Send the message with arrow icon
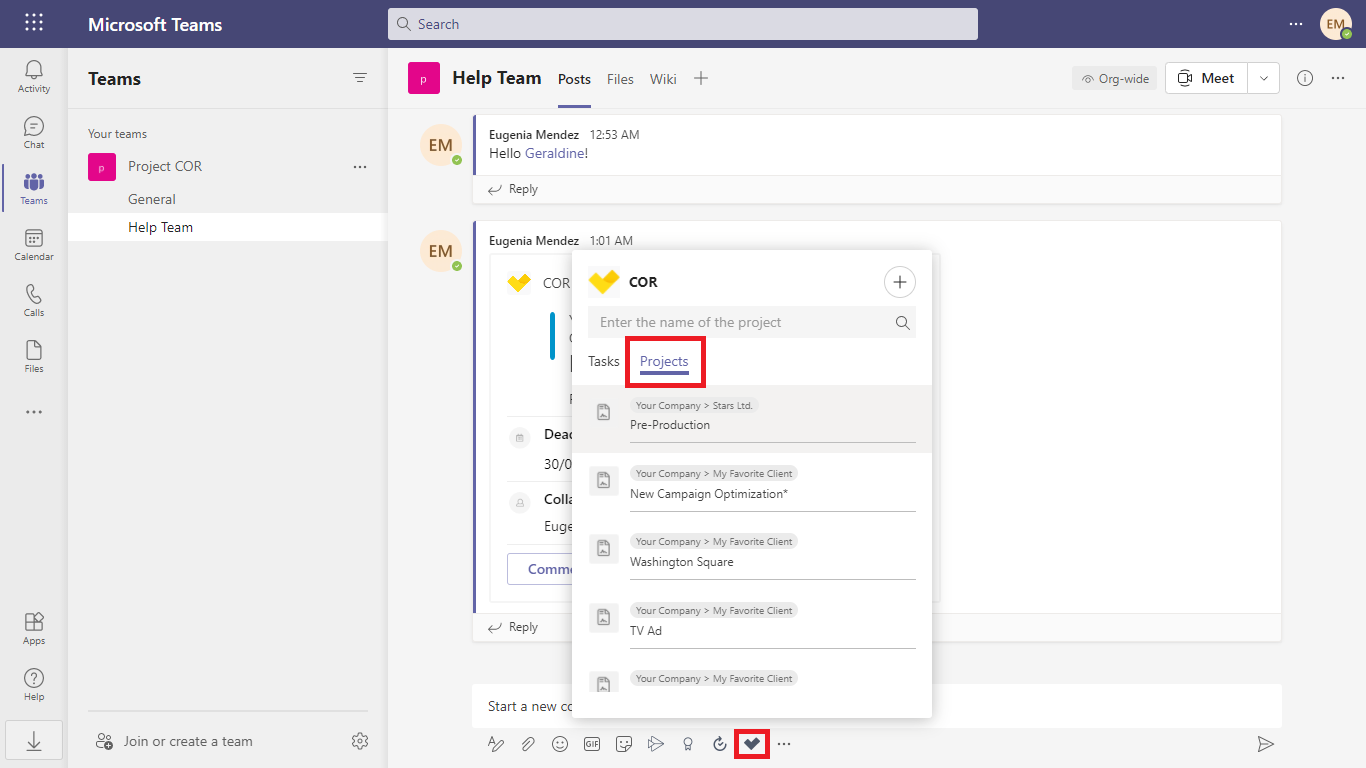This screenshot has width=1366, height=768. [x=1265, y=744]
